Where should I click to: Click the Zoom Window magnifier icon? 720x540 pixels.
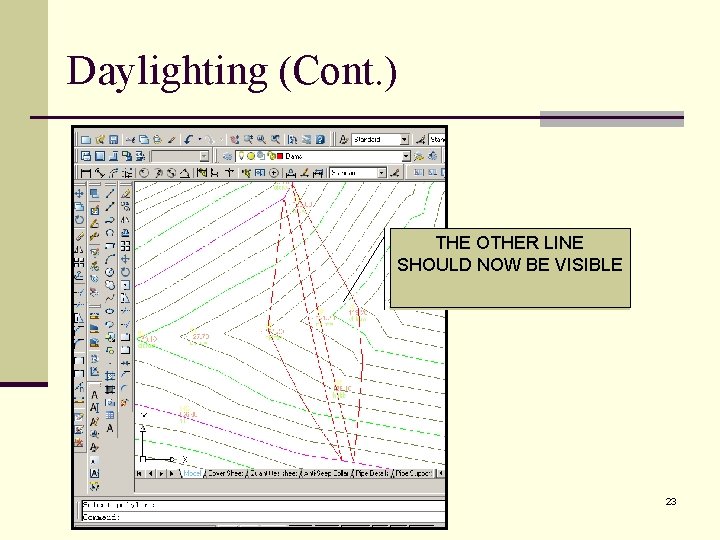pyautogui.click(x=261, y=140)
